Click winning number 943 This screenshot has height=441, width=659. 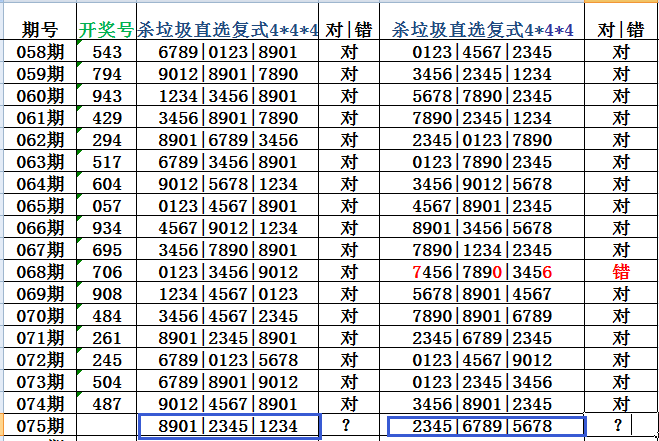[106, 95]
